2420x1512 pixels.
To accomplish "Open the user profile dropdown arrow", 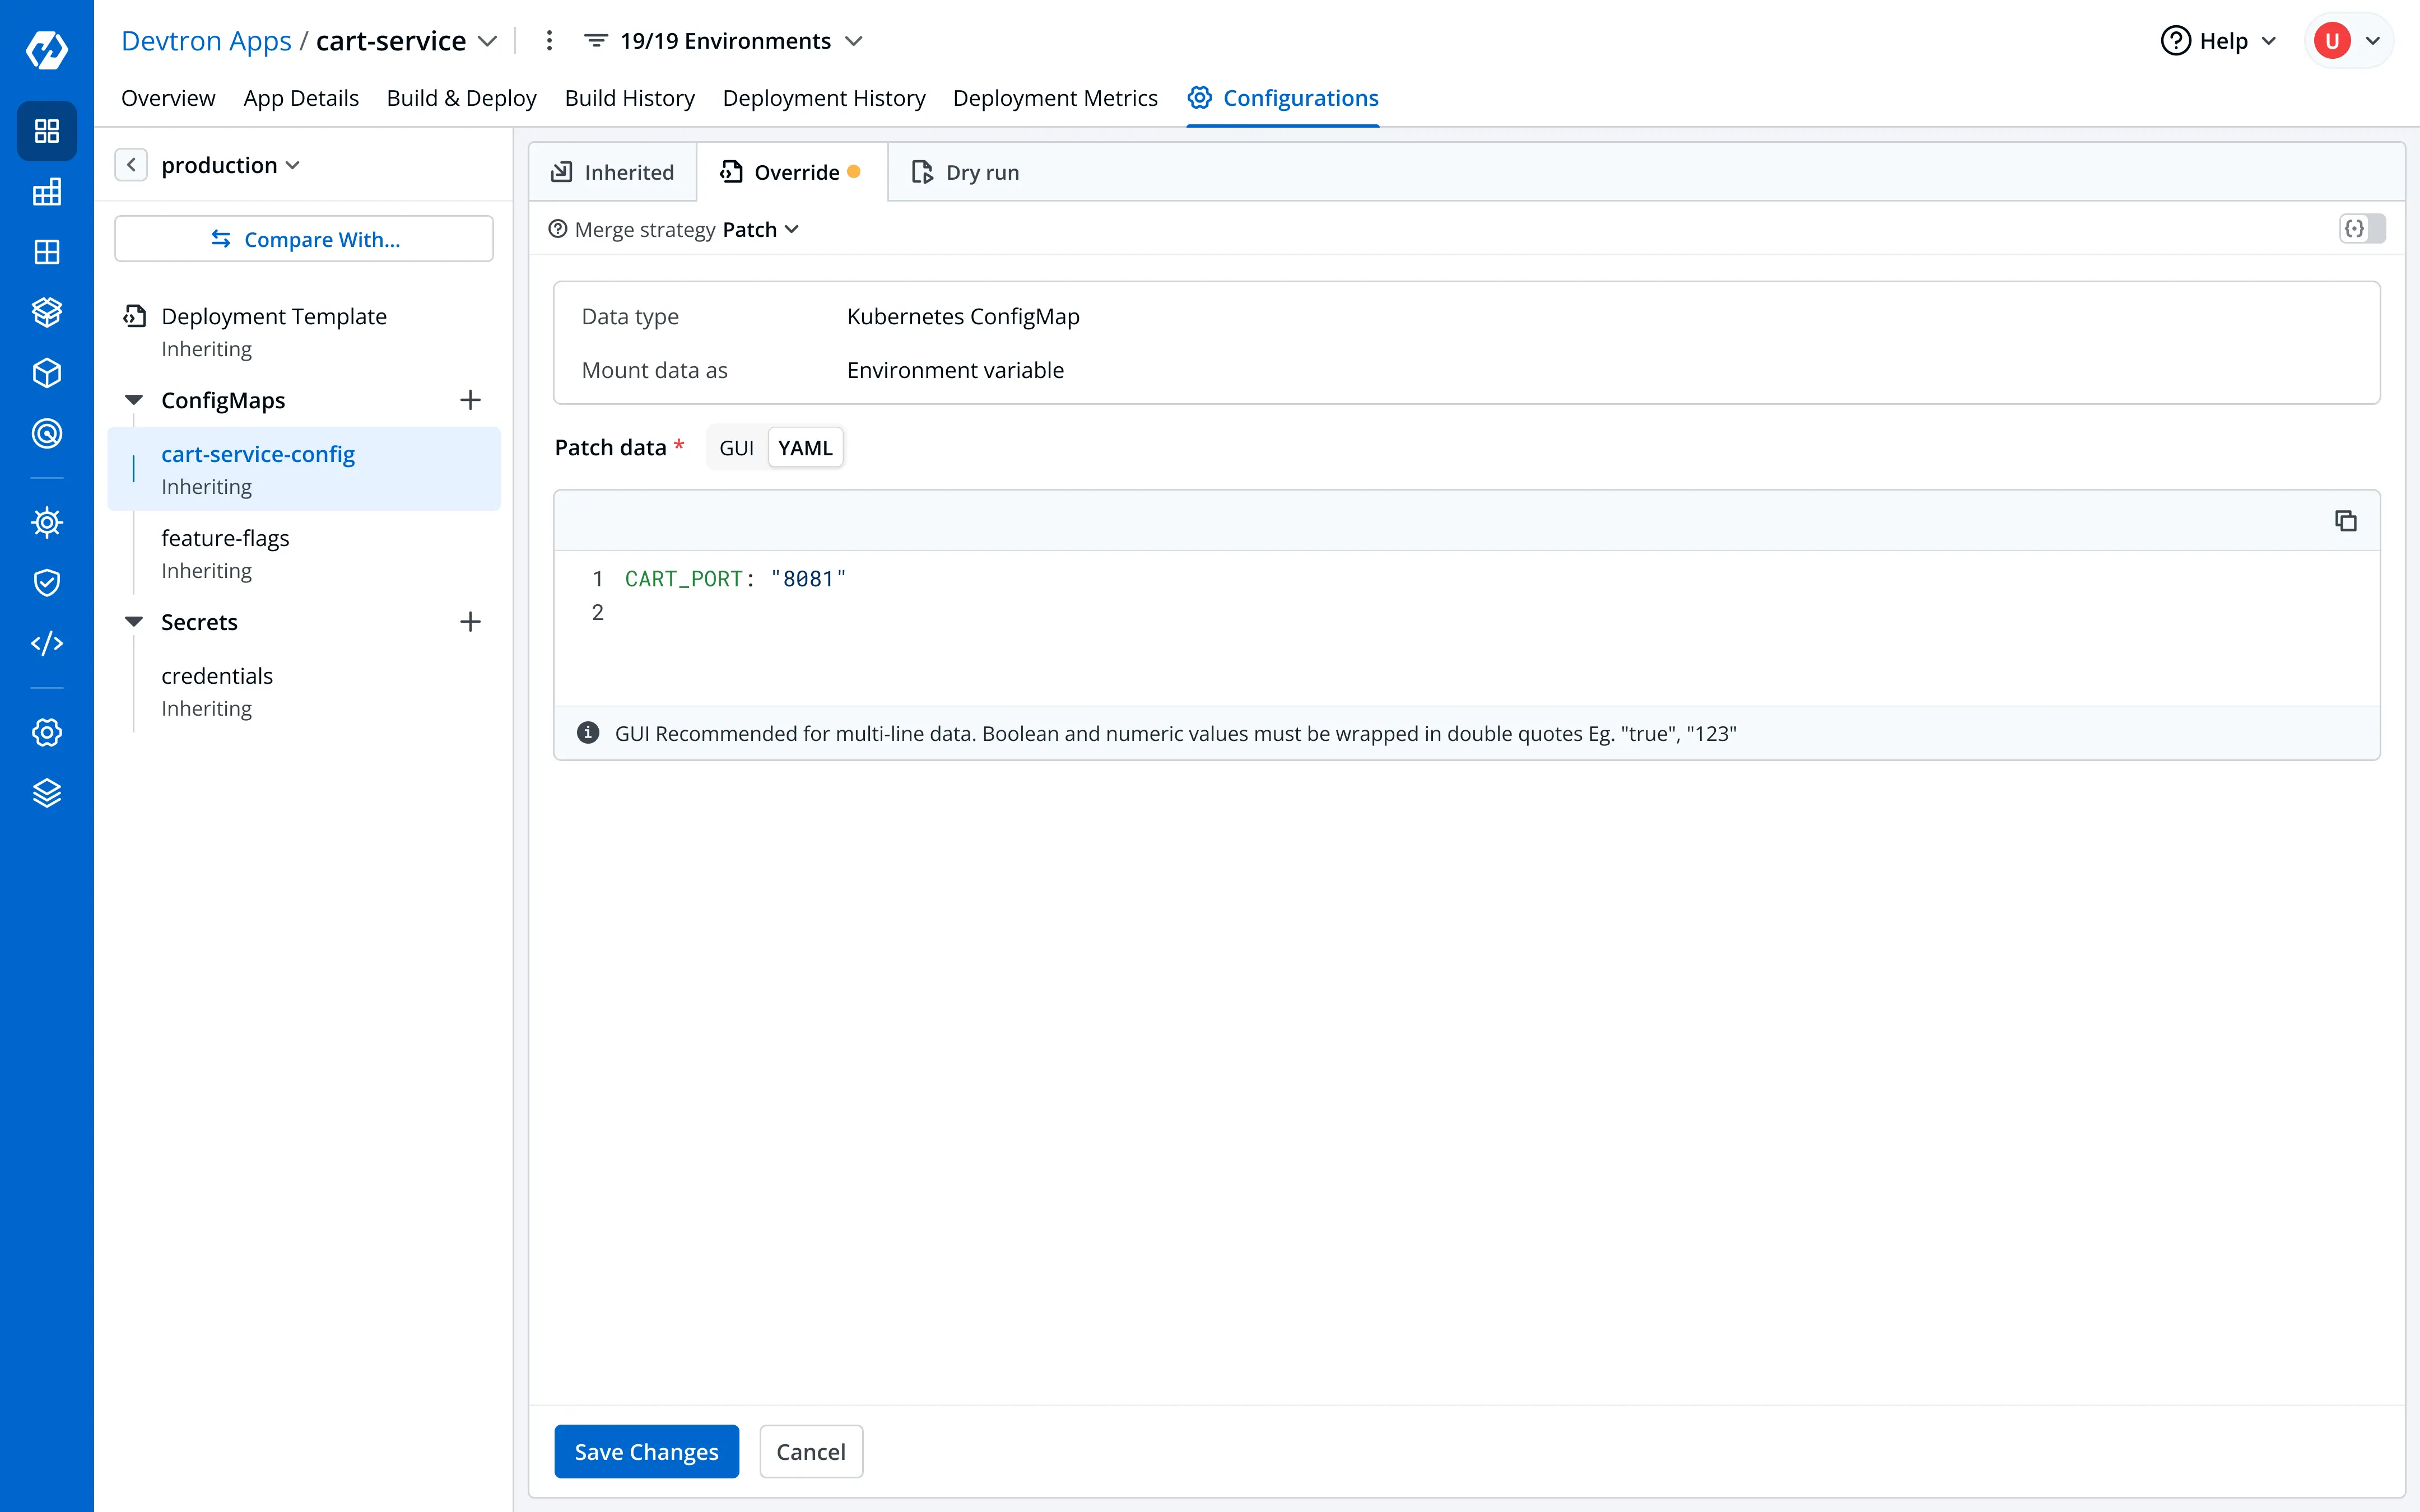I will (x=2373, y=41).
